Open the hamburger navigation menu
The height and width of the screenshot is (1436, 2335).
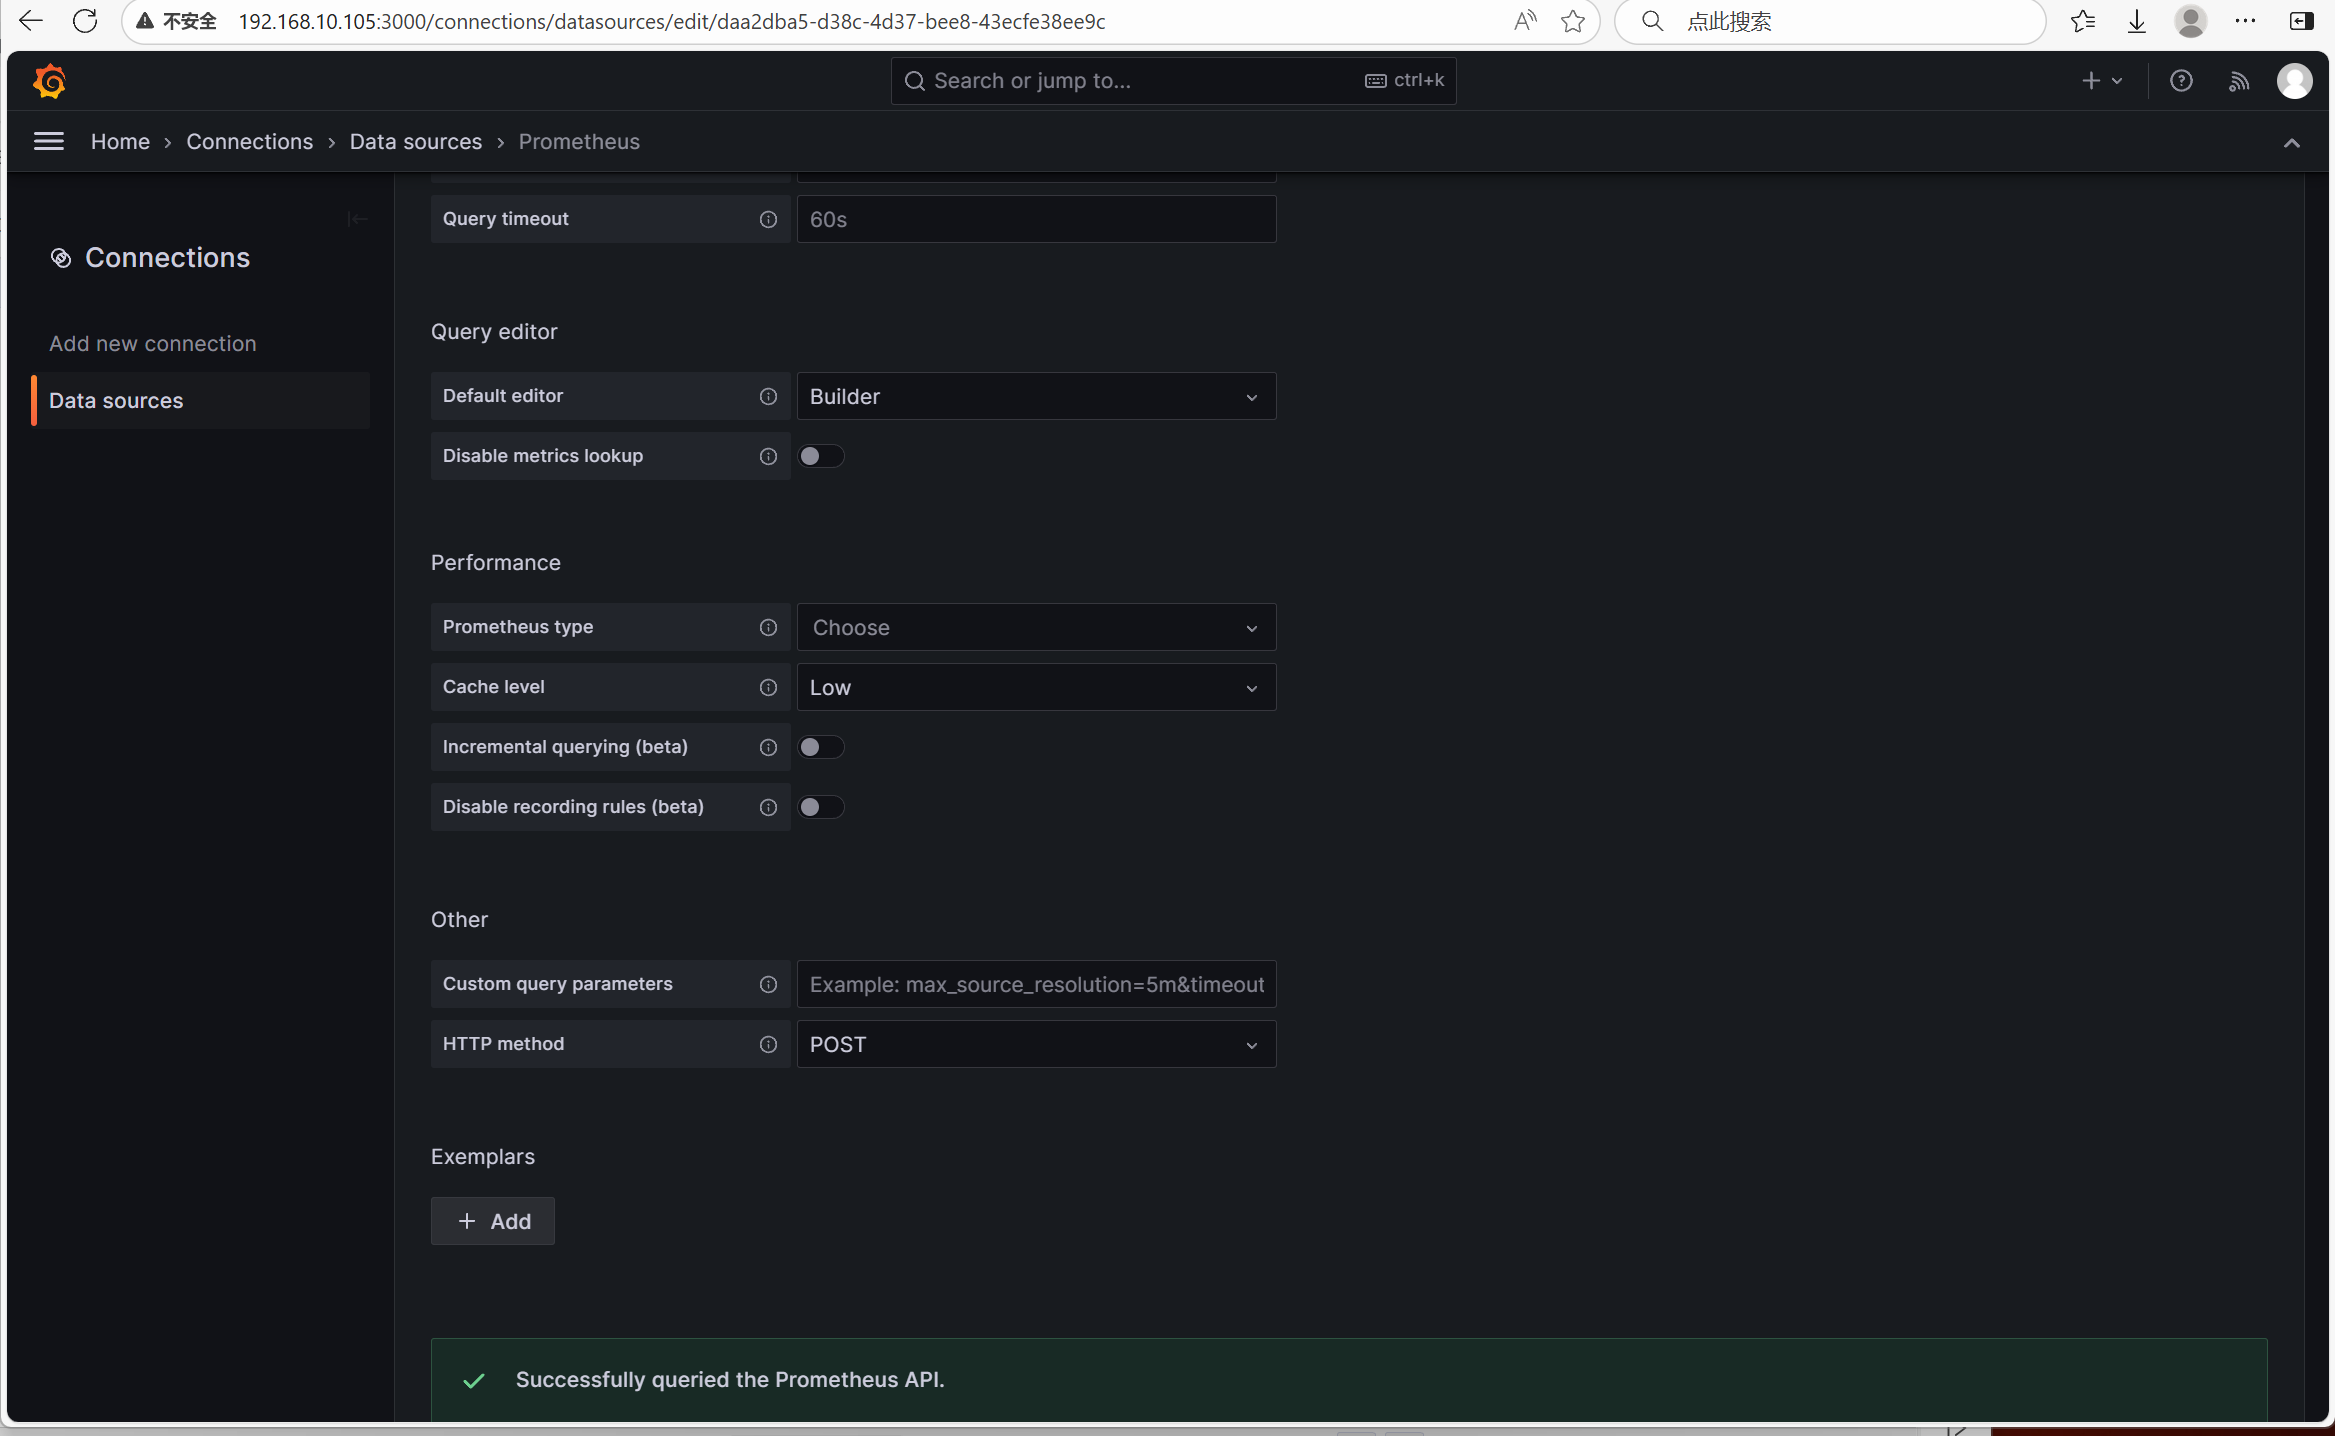[48, 141]
